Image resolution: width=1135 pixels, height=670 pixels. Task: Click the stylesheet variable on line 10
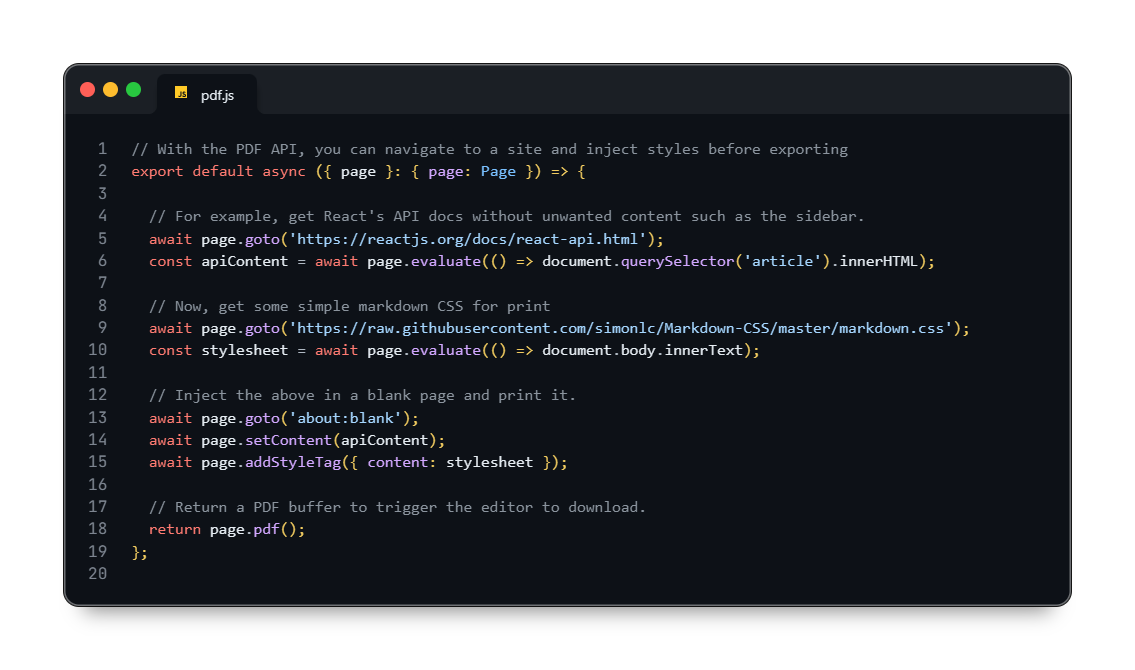coord(243,350)
